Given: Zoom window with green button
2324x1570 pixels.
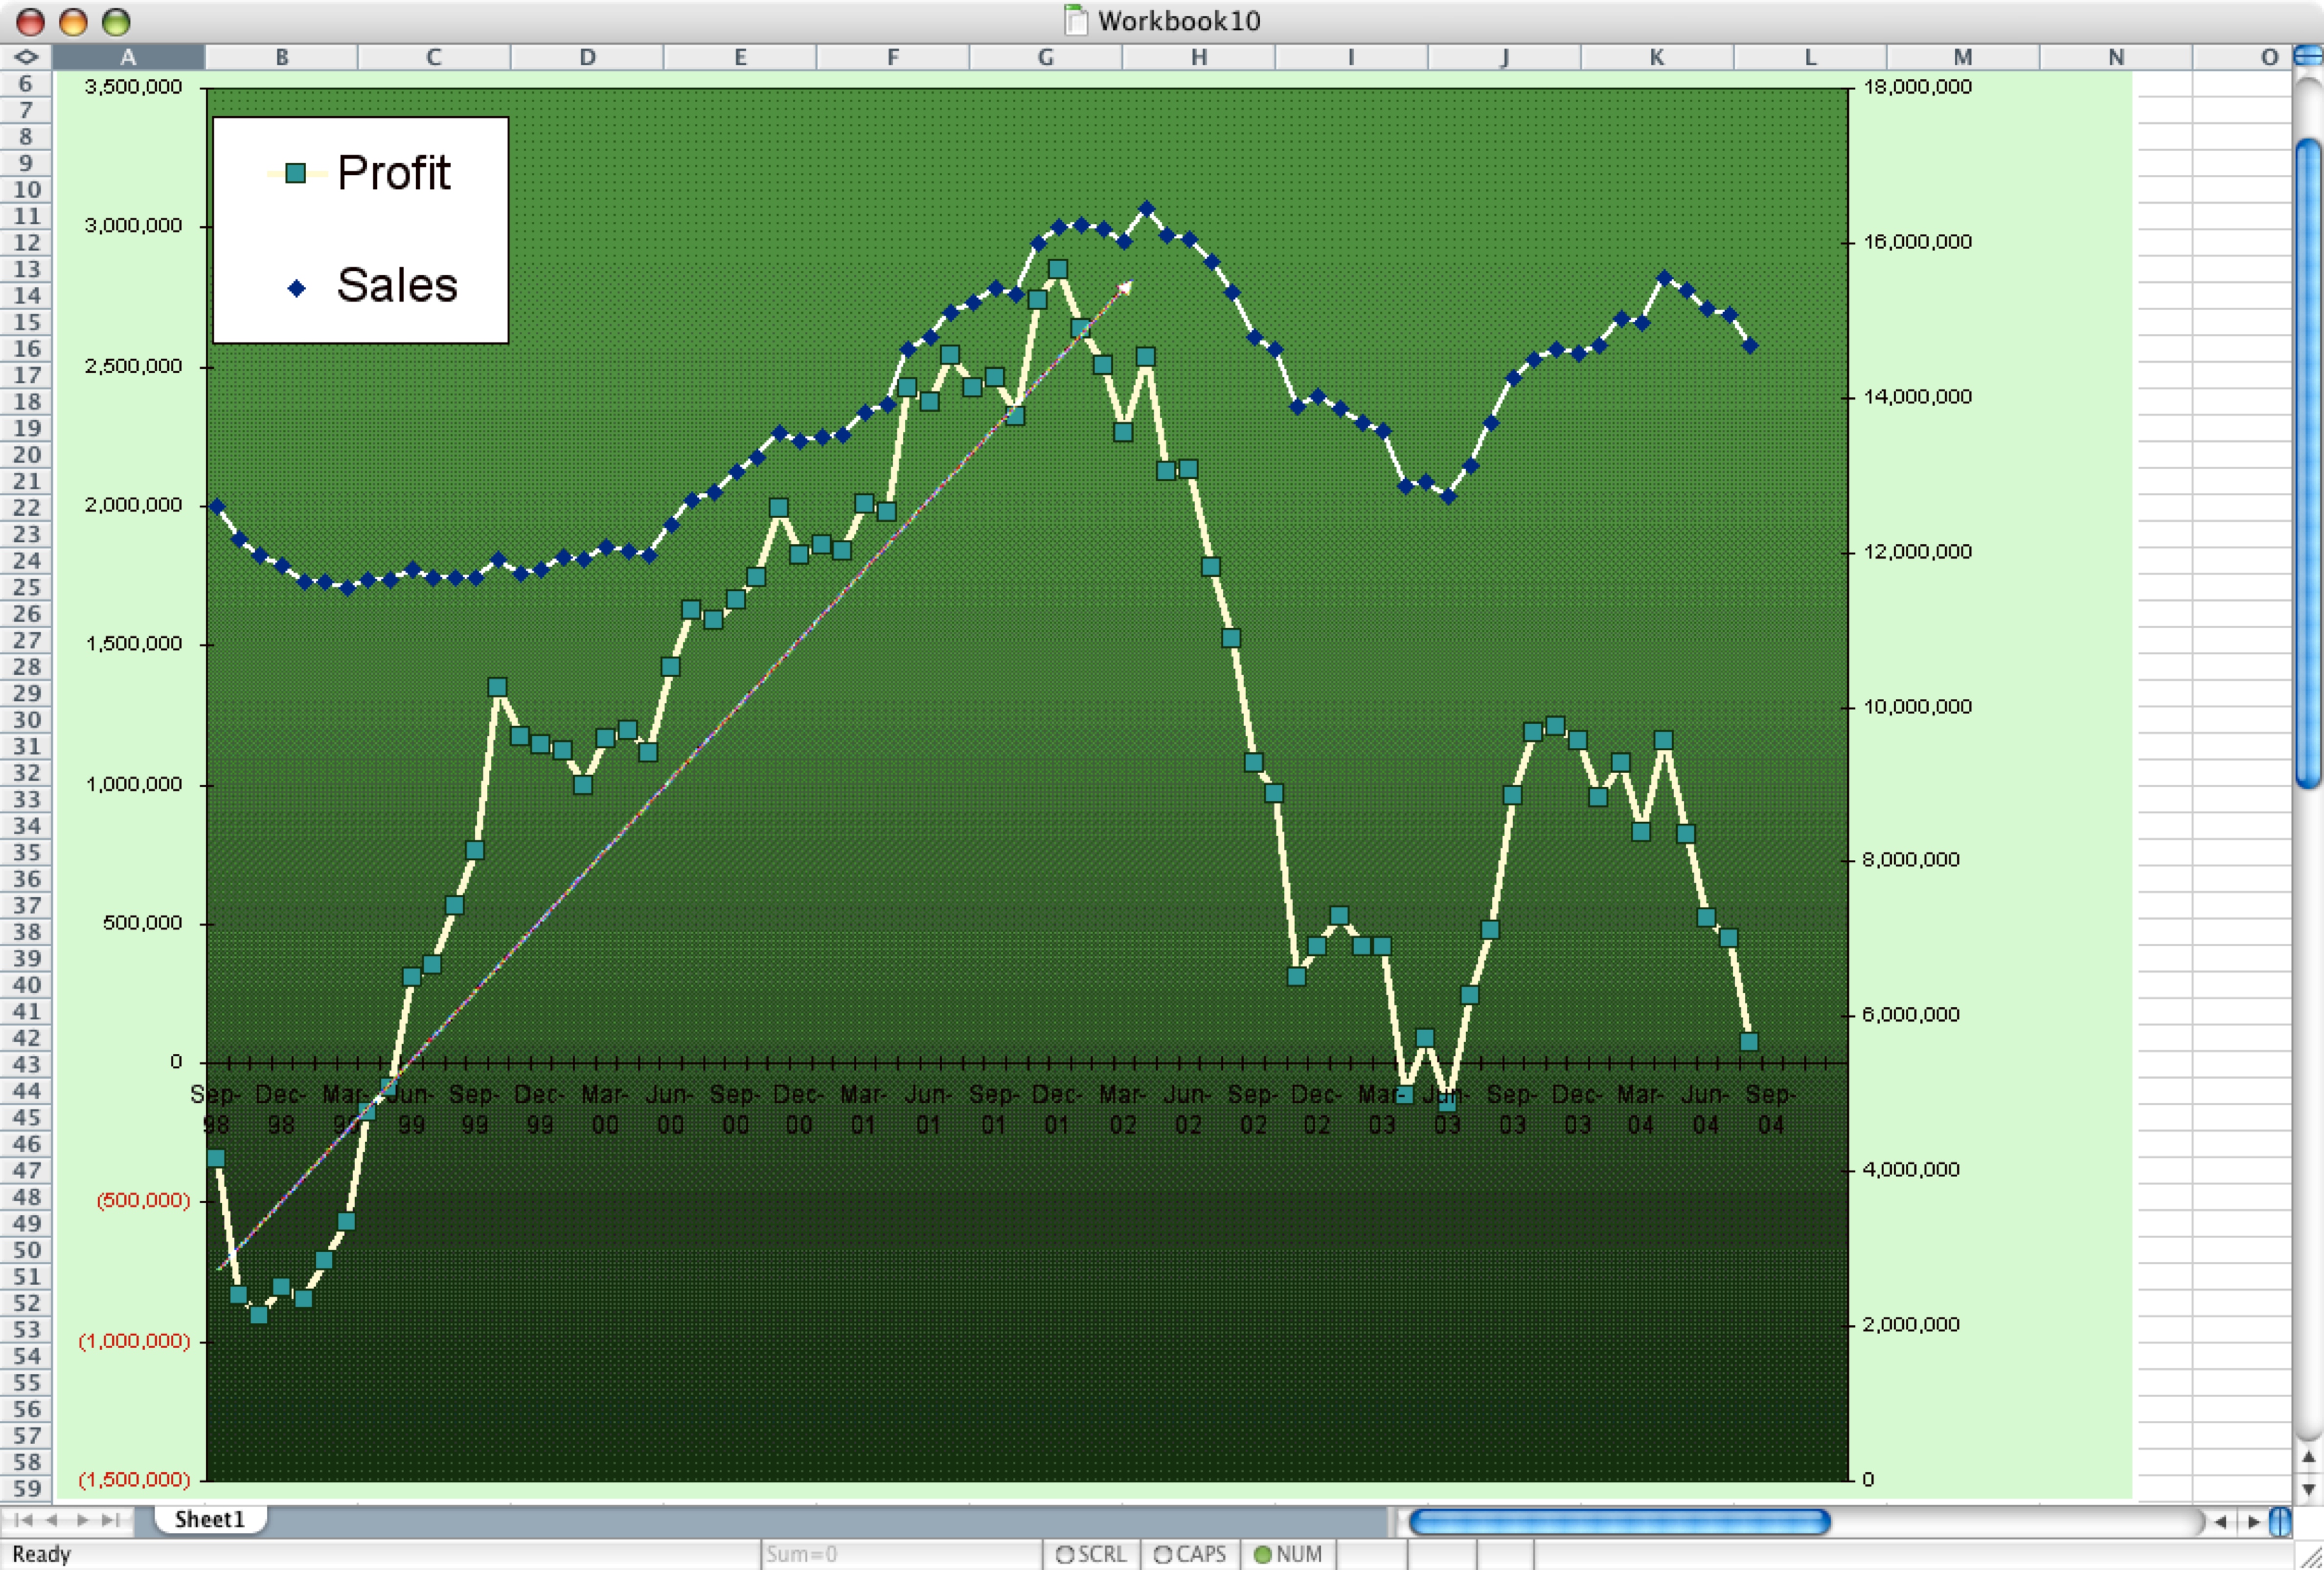Looking at the screenshot, I should coord(116,21).
